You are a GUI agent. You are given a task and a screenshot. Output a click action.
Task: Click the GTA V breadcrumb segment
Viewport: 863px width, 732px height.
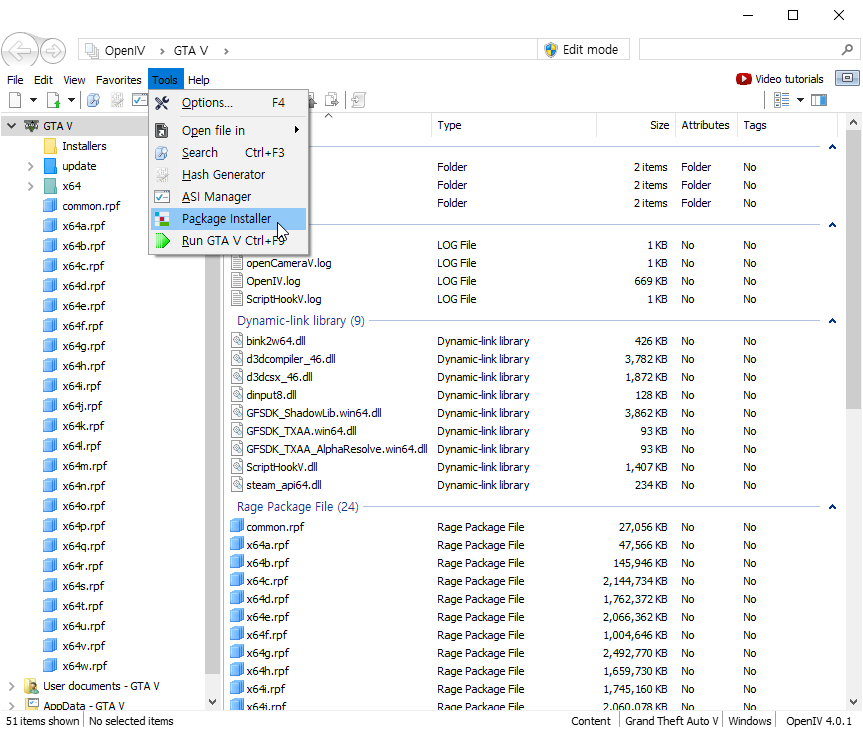click(x=190, y=51)
